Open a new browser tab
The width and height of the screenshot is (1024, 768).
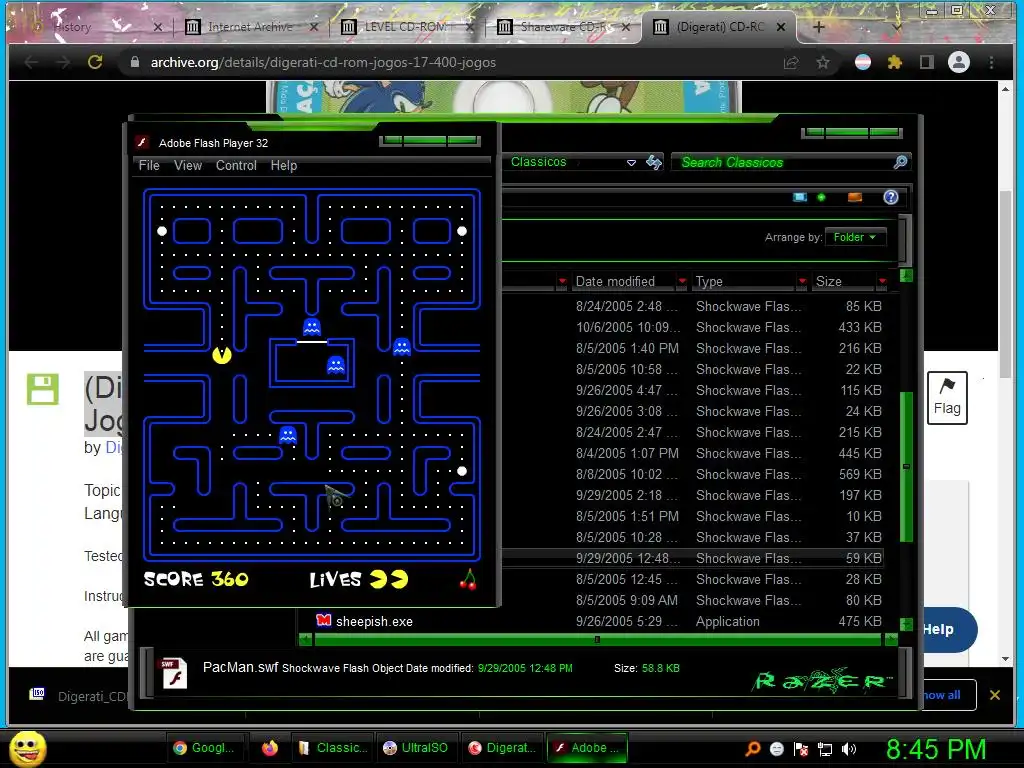pyautogui.click(x=818, y=27)
